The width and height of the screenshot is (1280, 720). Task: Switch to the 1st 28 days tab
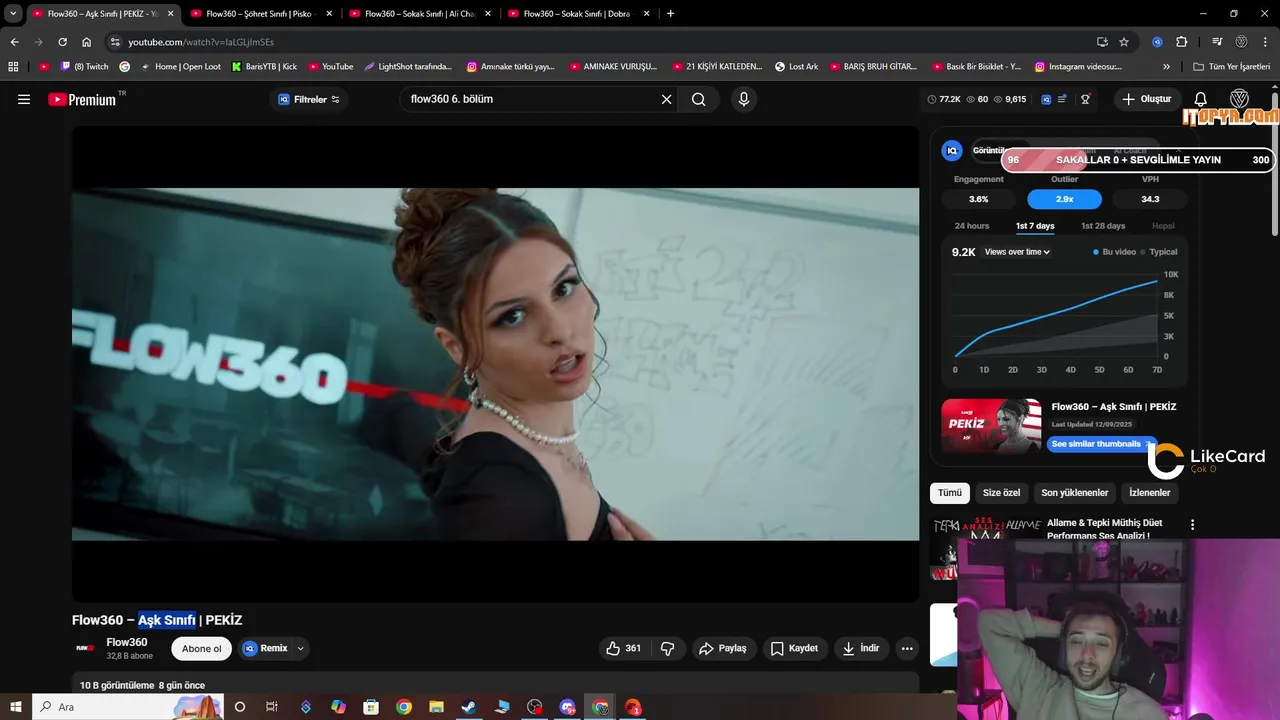tap(1103, 226)
